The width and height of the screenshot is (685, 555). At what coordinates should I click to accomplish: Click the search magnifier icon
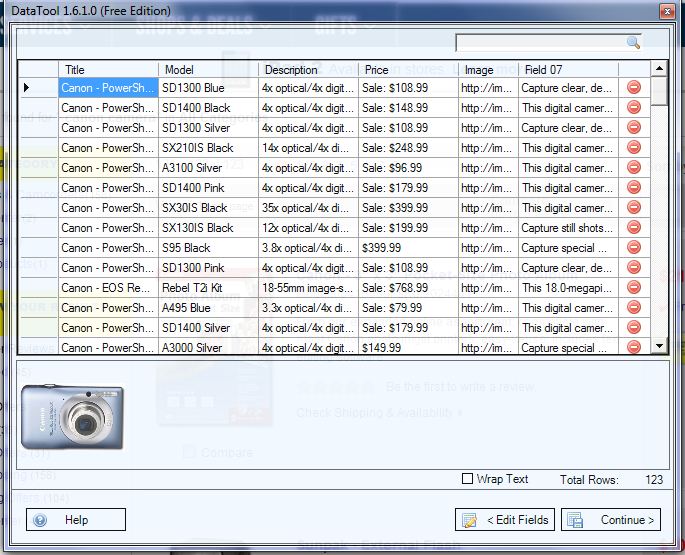coord(633,42)
